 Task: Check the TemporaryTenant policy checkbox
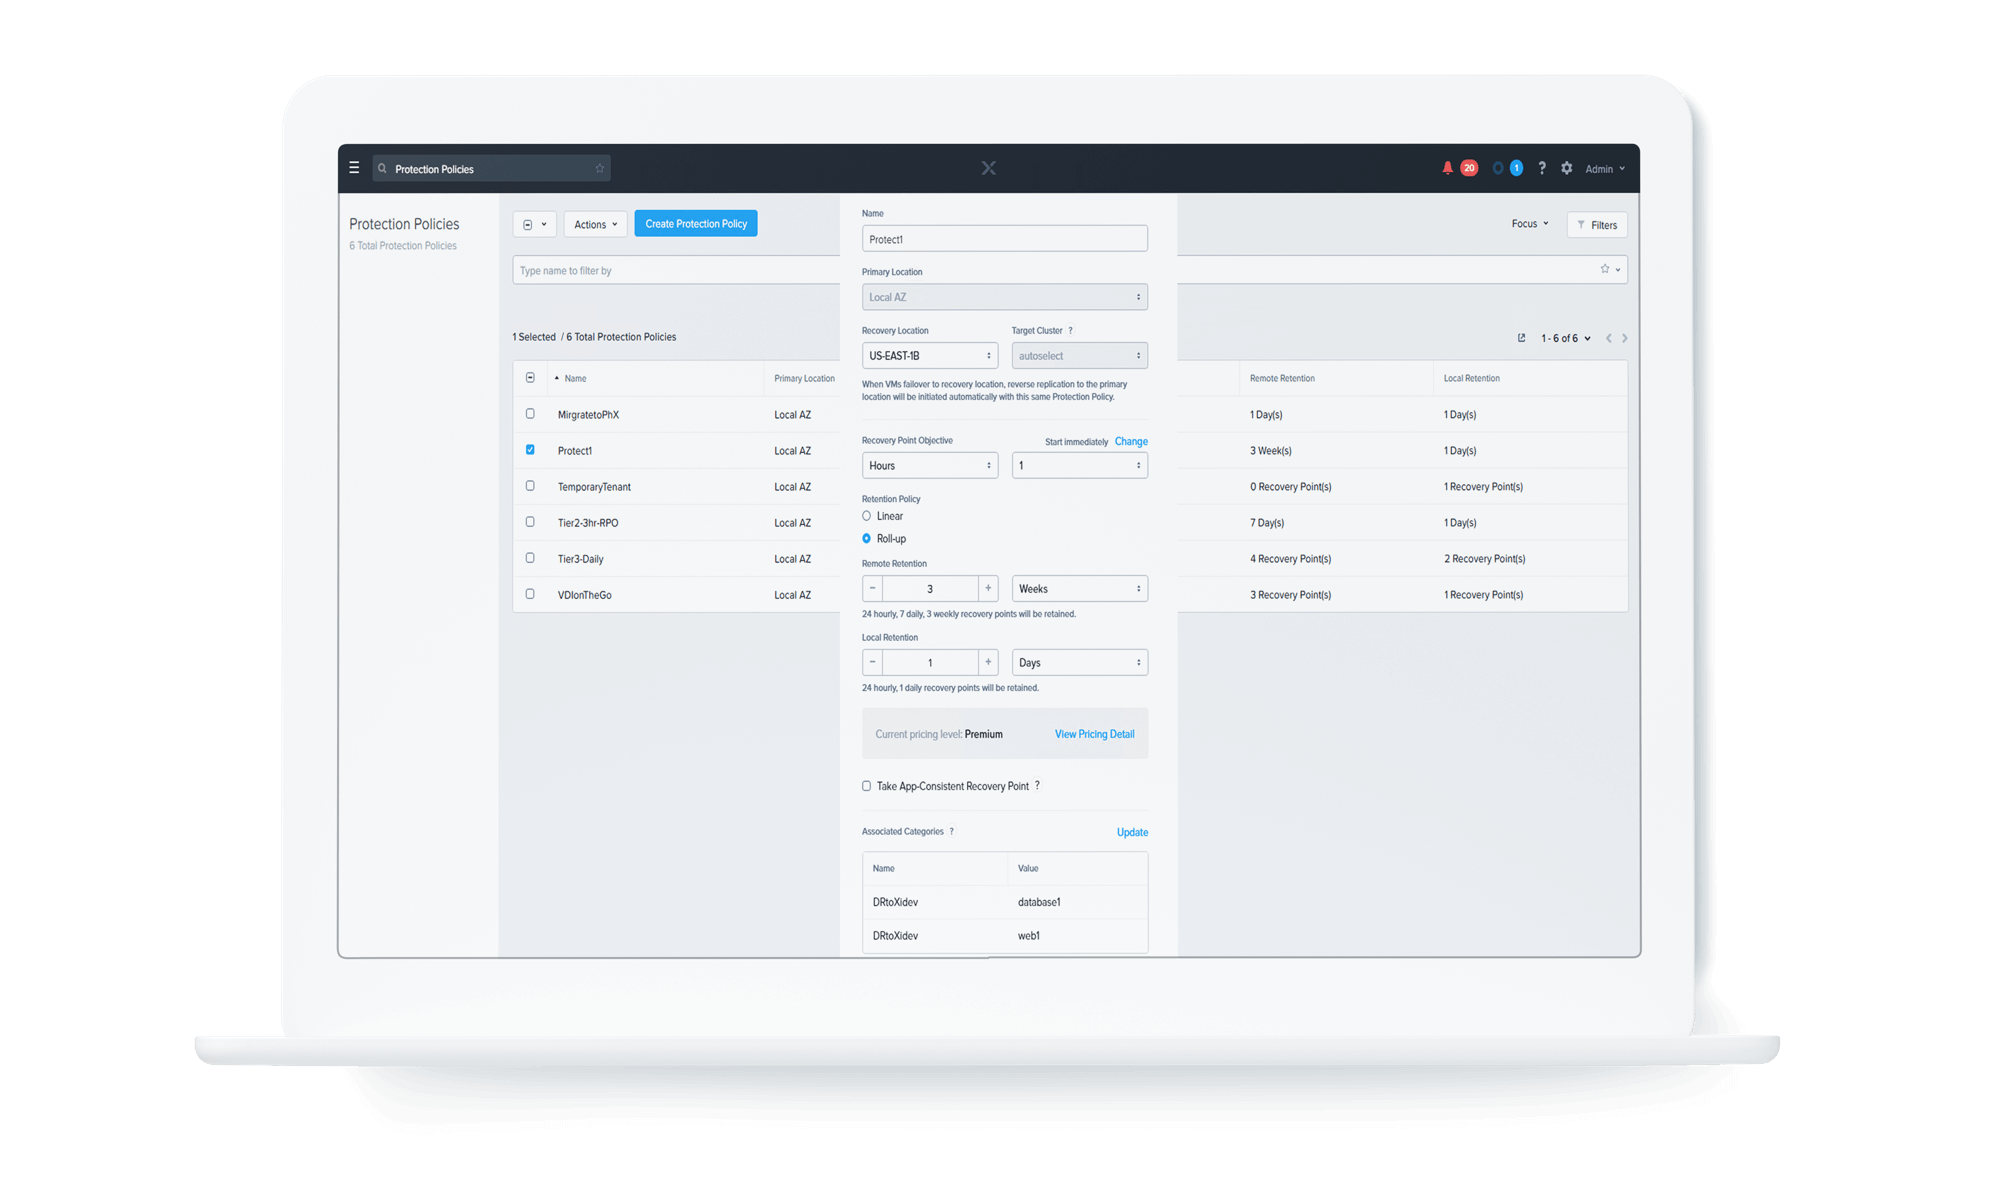click(530, 486)
